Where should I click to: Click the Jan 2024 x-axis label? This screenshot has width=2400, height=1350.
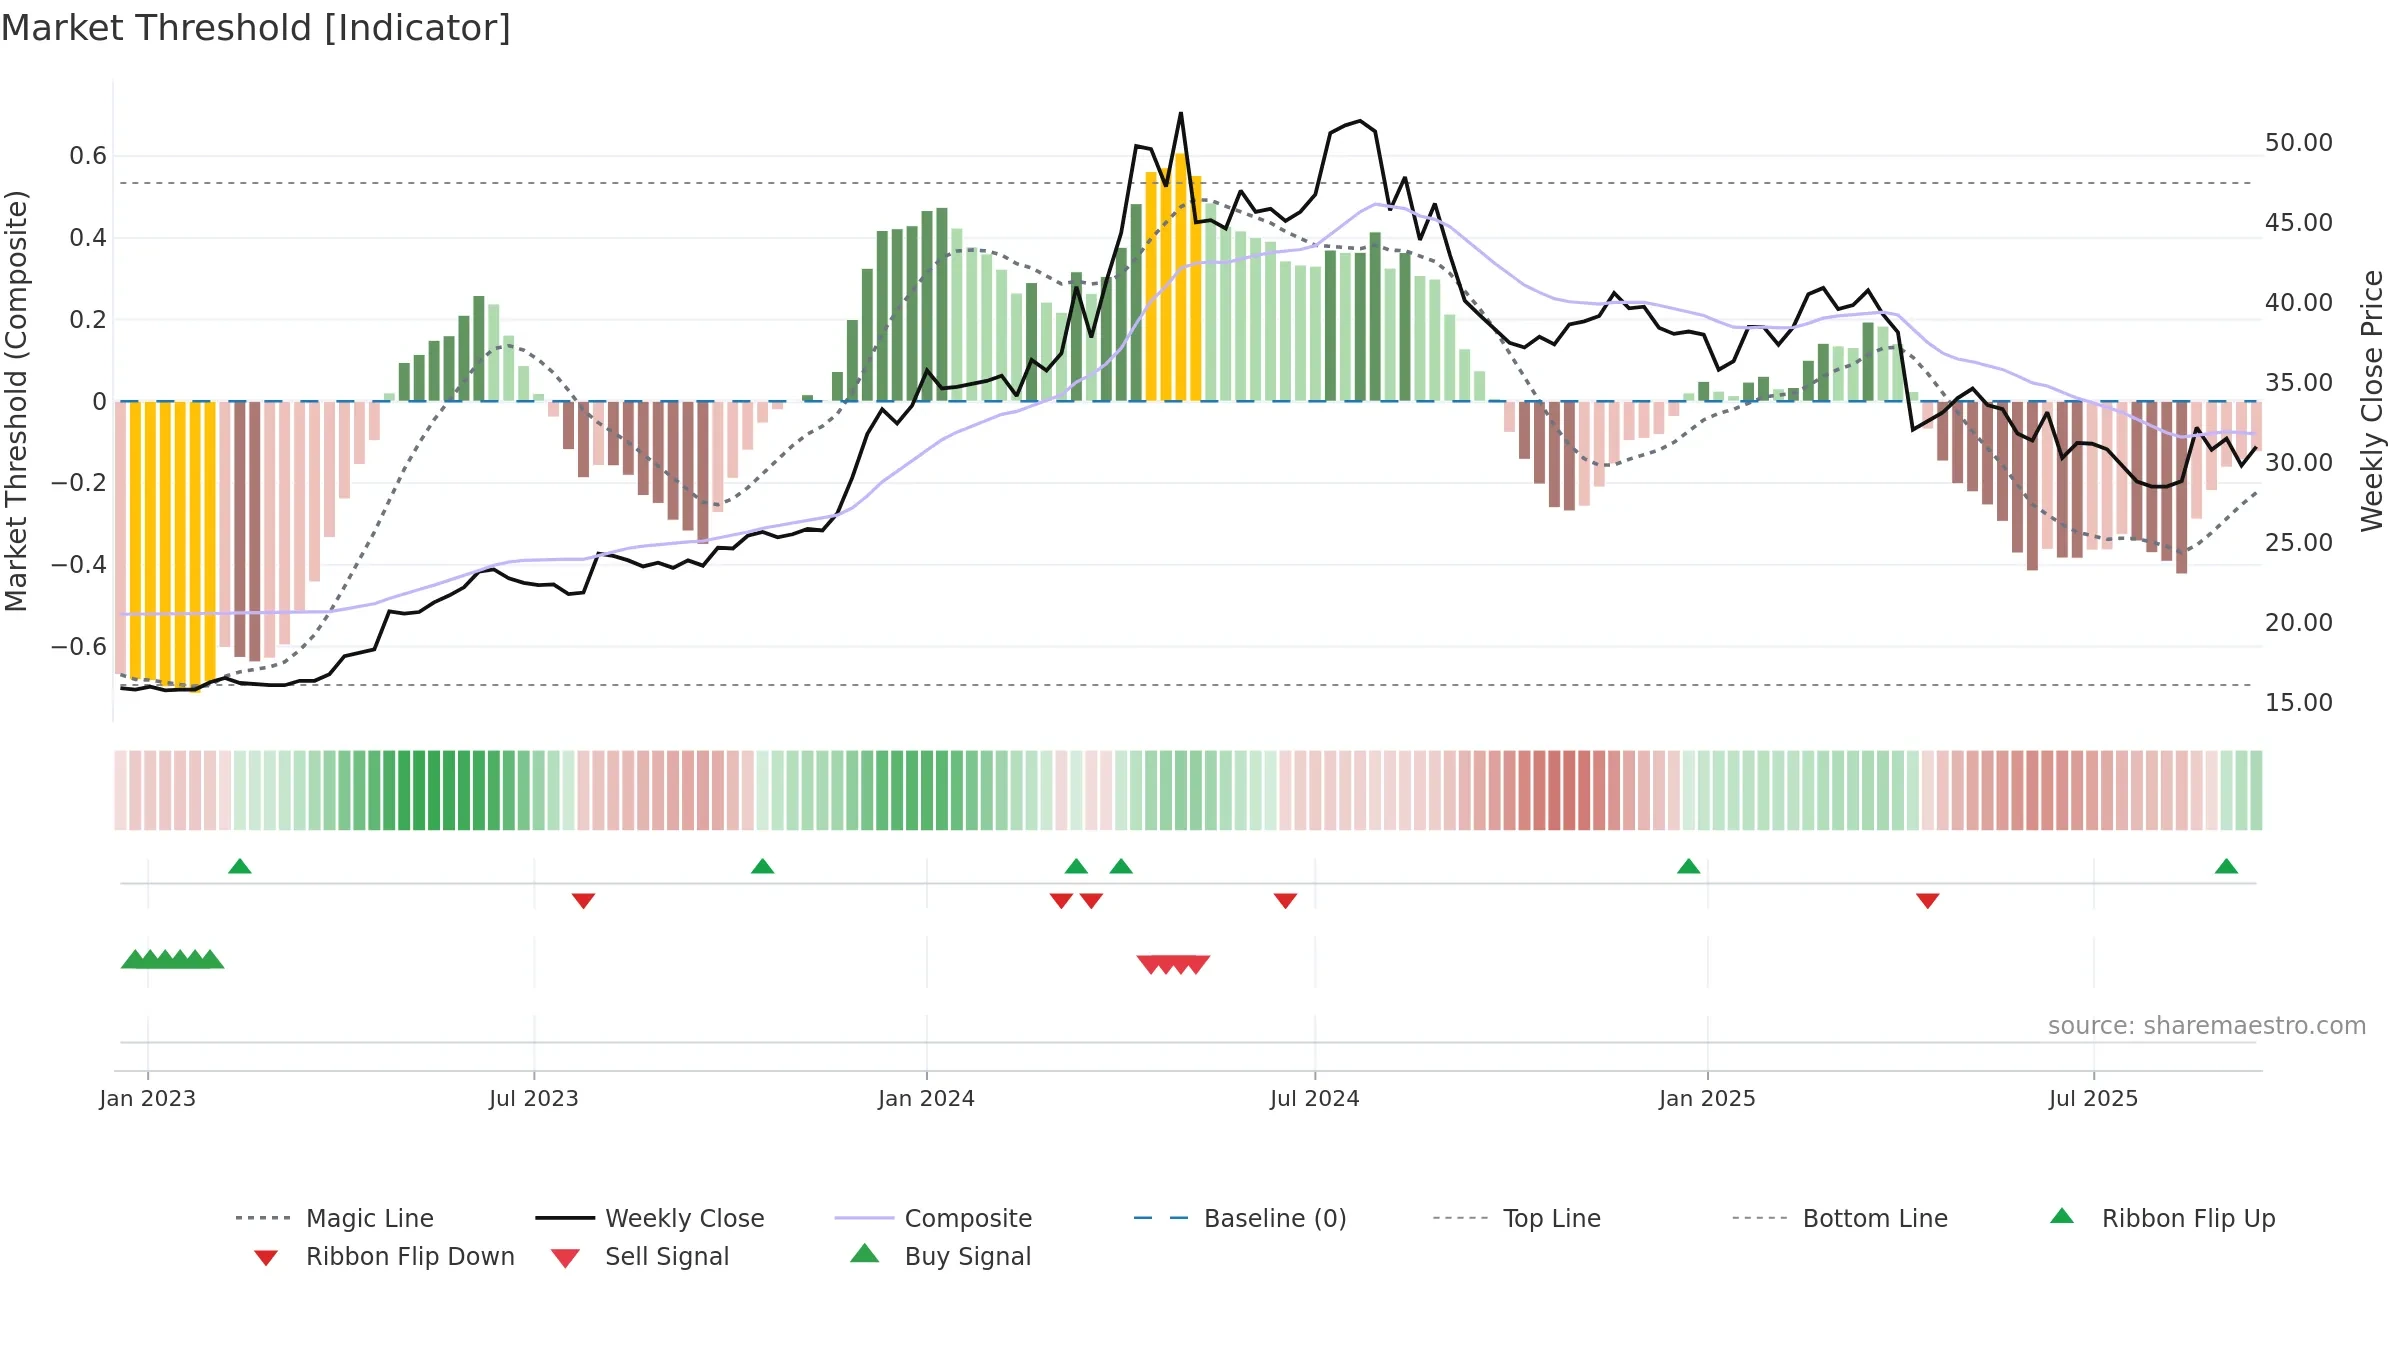click(x=927, y=1099)
